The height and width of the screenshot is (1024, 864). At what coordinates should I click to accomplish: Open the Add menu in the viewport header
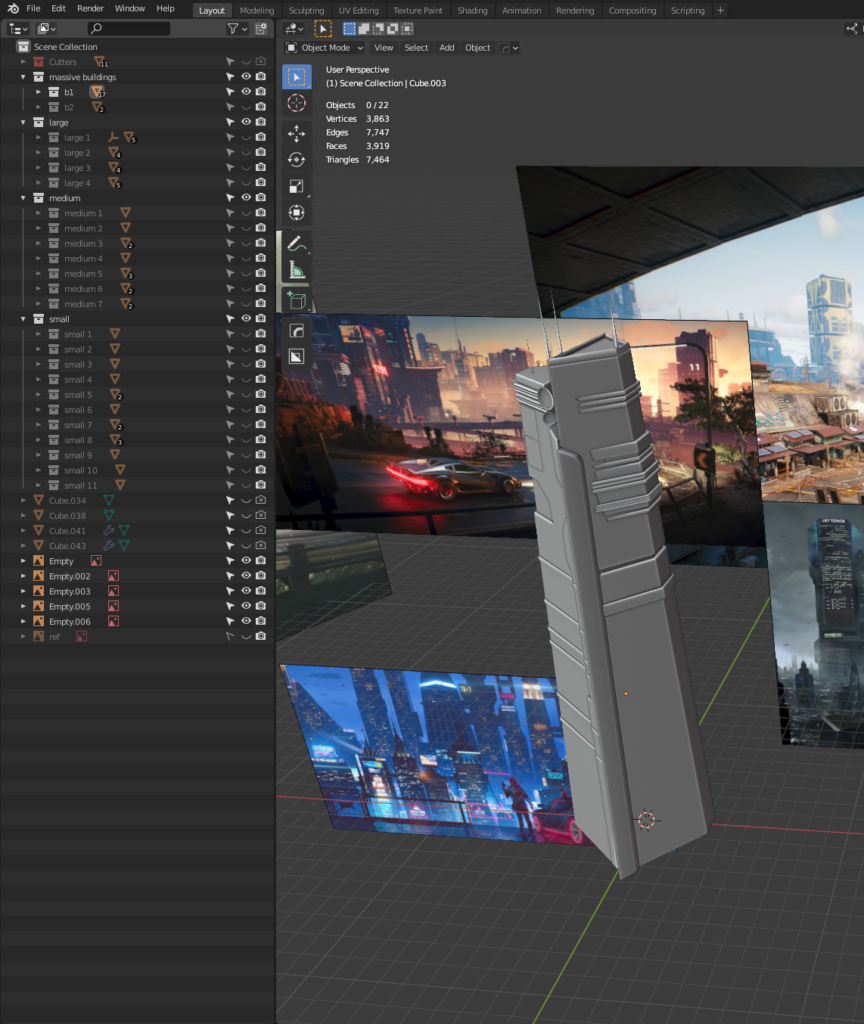click(446, 48)
